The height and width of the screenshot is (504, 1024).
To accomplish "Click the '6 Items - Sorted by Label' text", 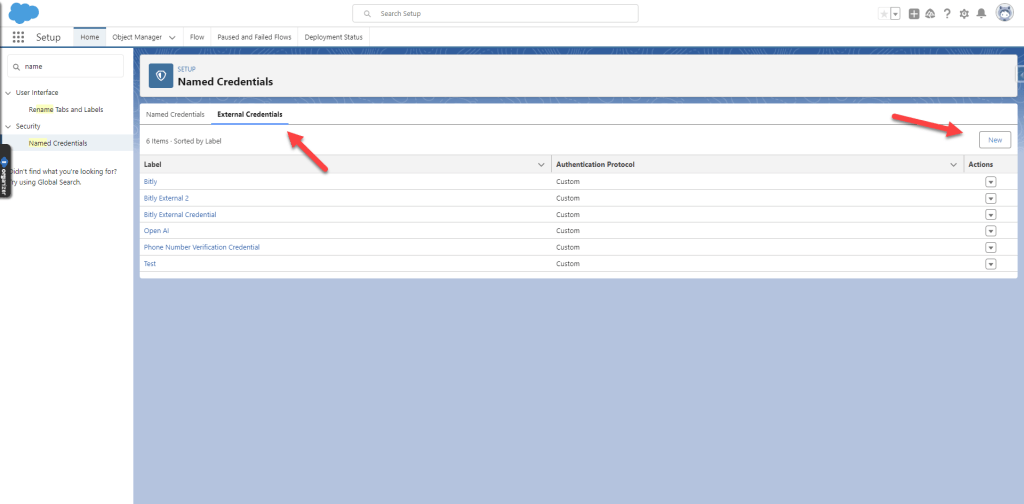I will tap(184, 141).
